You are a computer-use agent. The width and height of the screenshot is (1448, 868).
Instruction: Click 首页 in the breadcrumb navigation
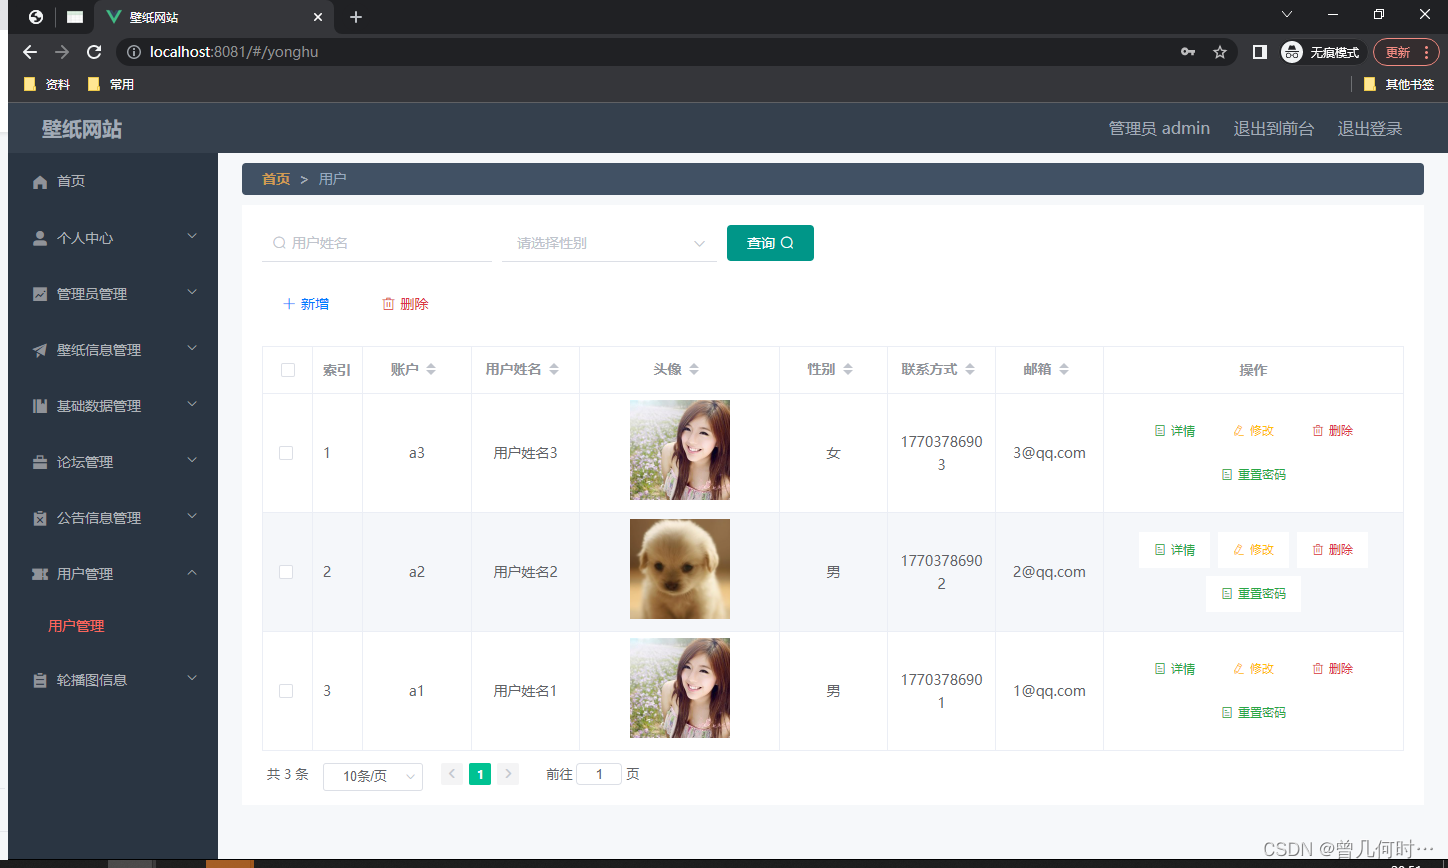[x=276, y=178]
